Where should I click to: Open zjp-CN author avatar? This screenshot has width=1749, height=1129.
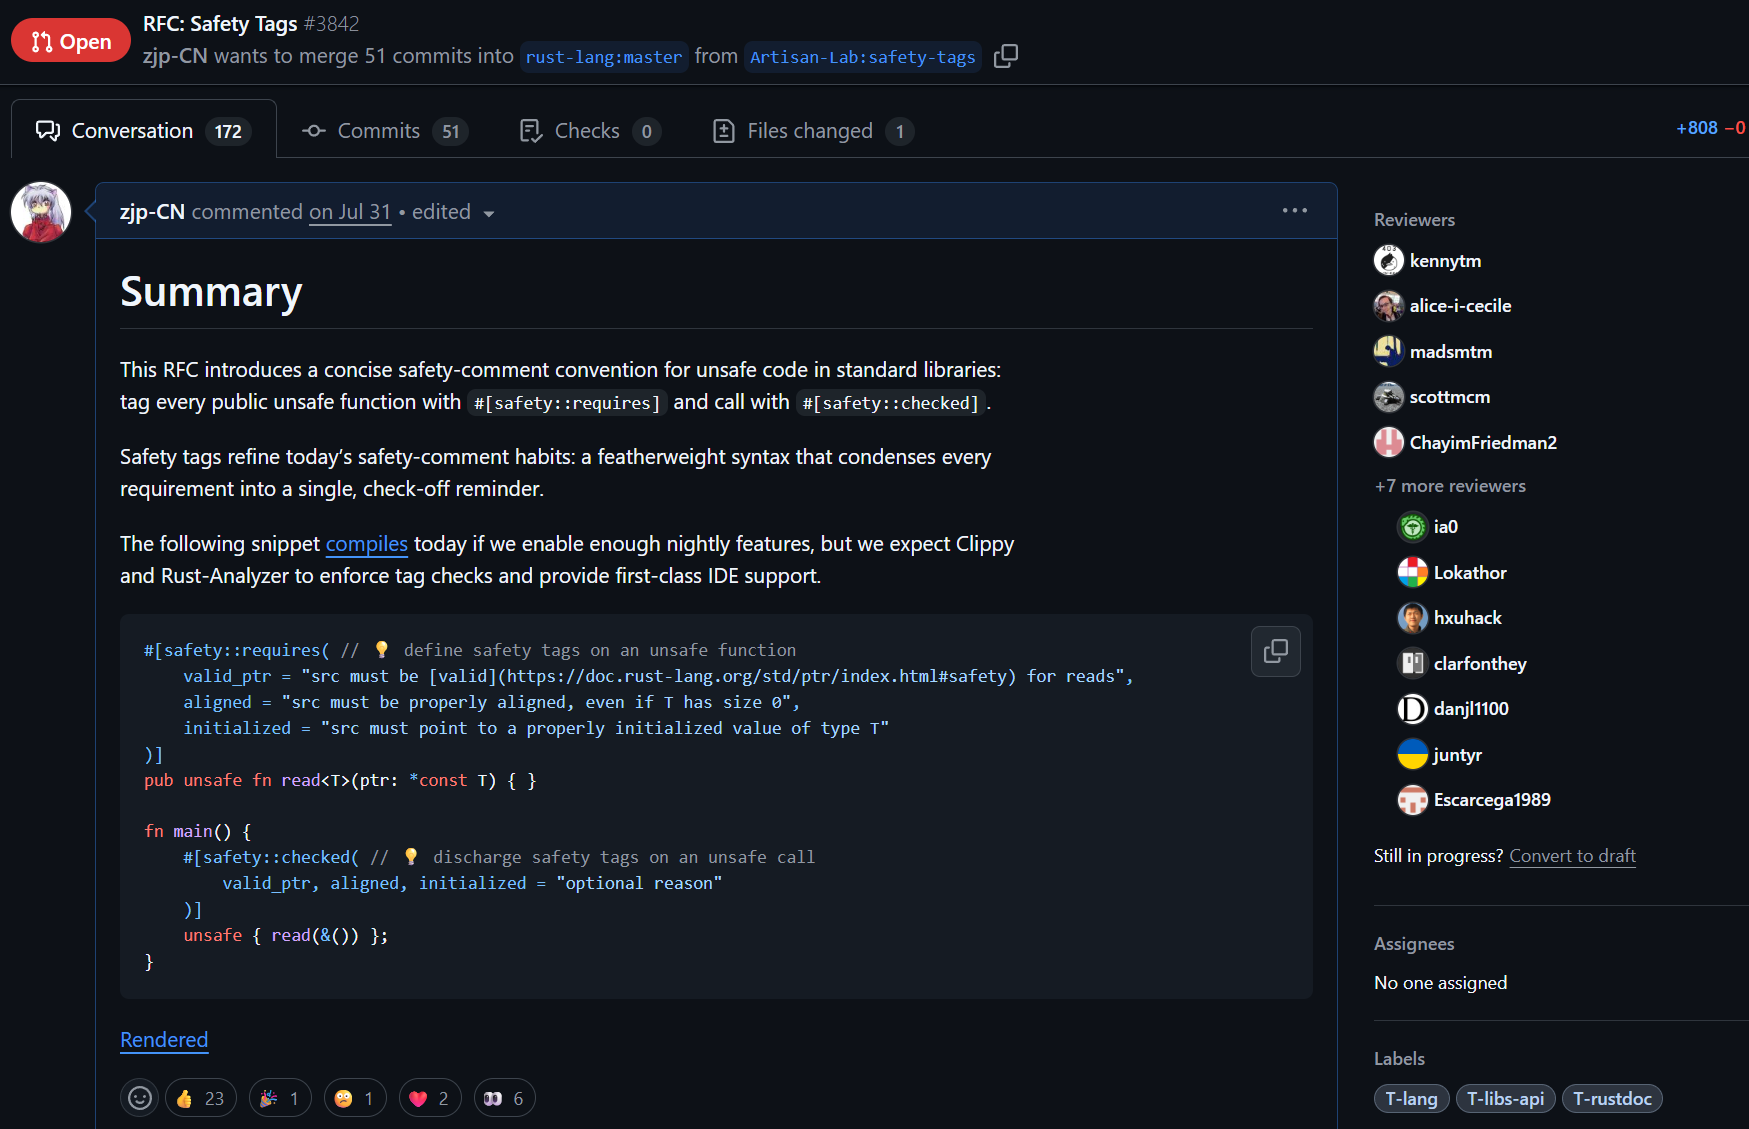(41, 212)
